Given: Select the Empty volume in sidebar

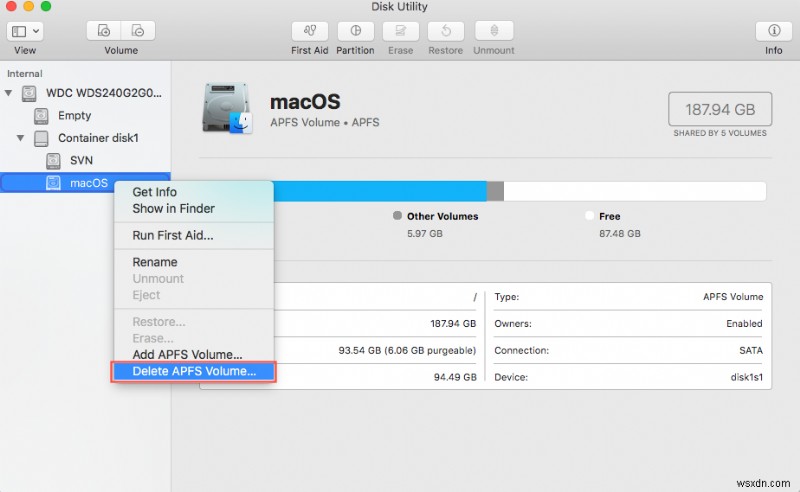Looking at the screenshot, I should (74, 115).
